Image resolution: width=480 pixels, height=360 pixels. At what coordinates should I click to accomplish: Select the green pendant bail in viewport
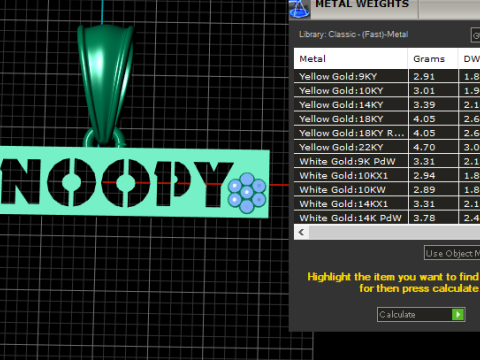pos(105,83)
